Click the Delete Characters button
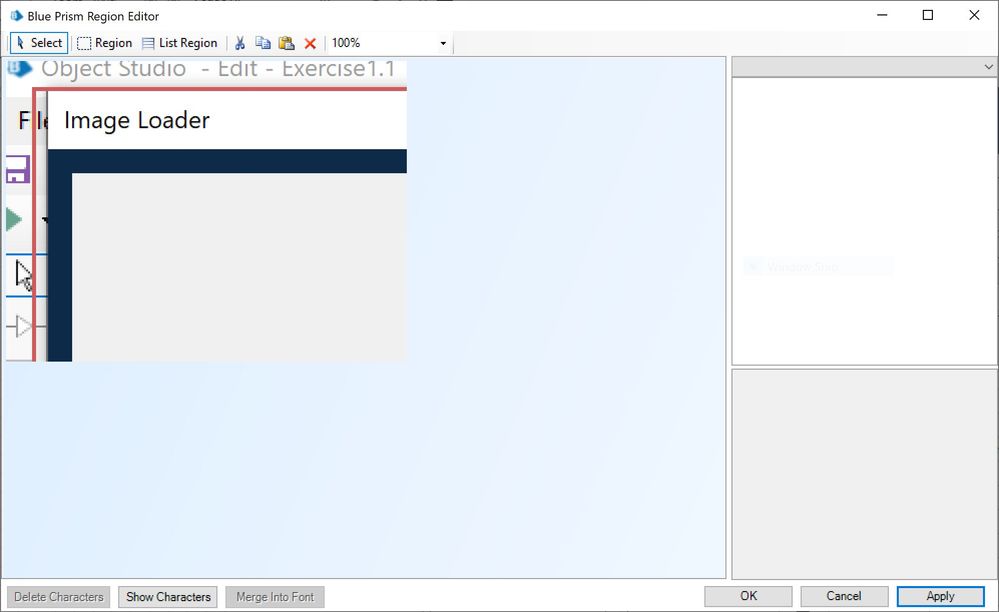 (x=59, y=597)
